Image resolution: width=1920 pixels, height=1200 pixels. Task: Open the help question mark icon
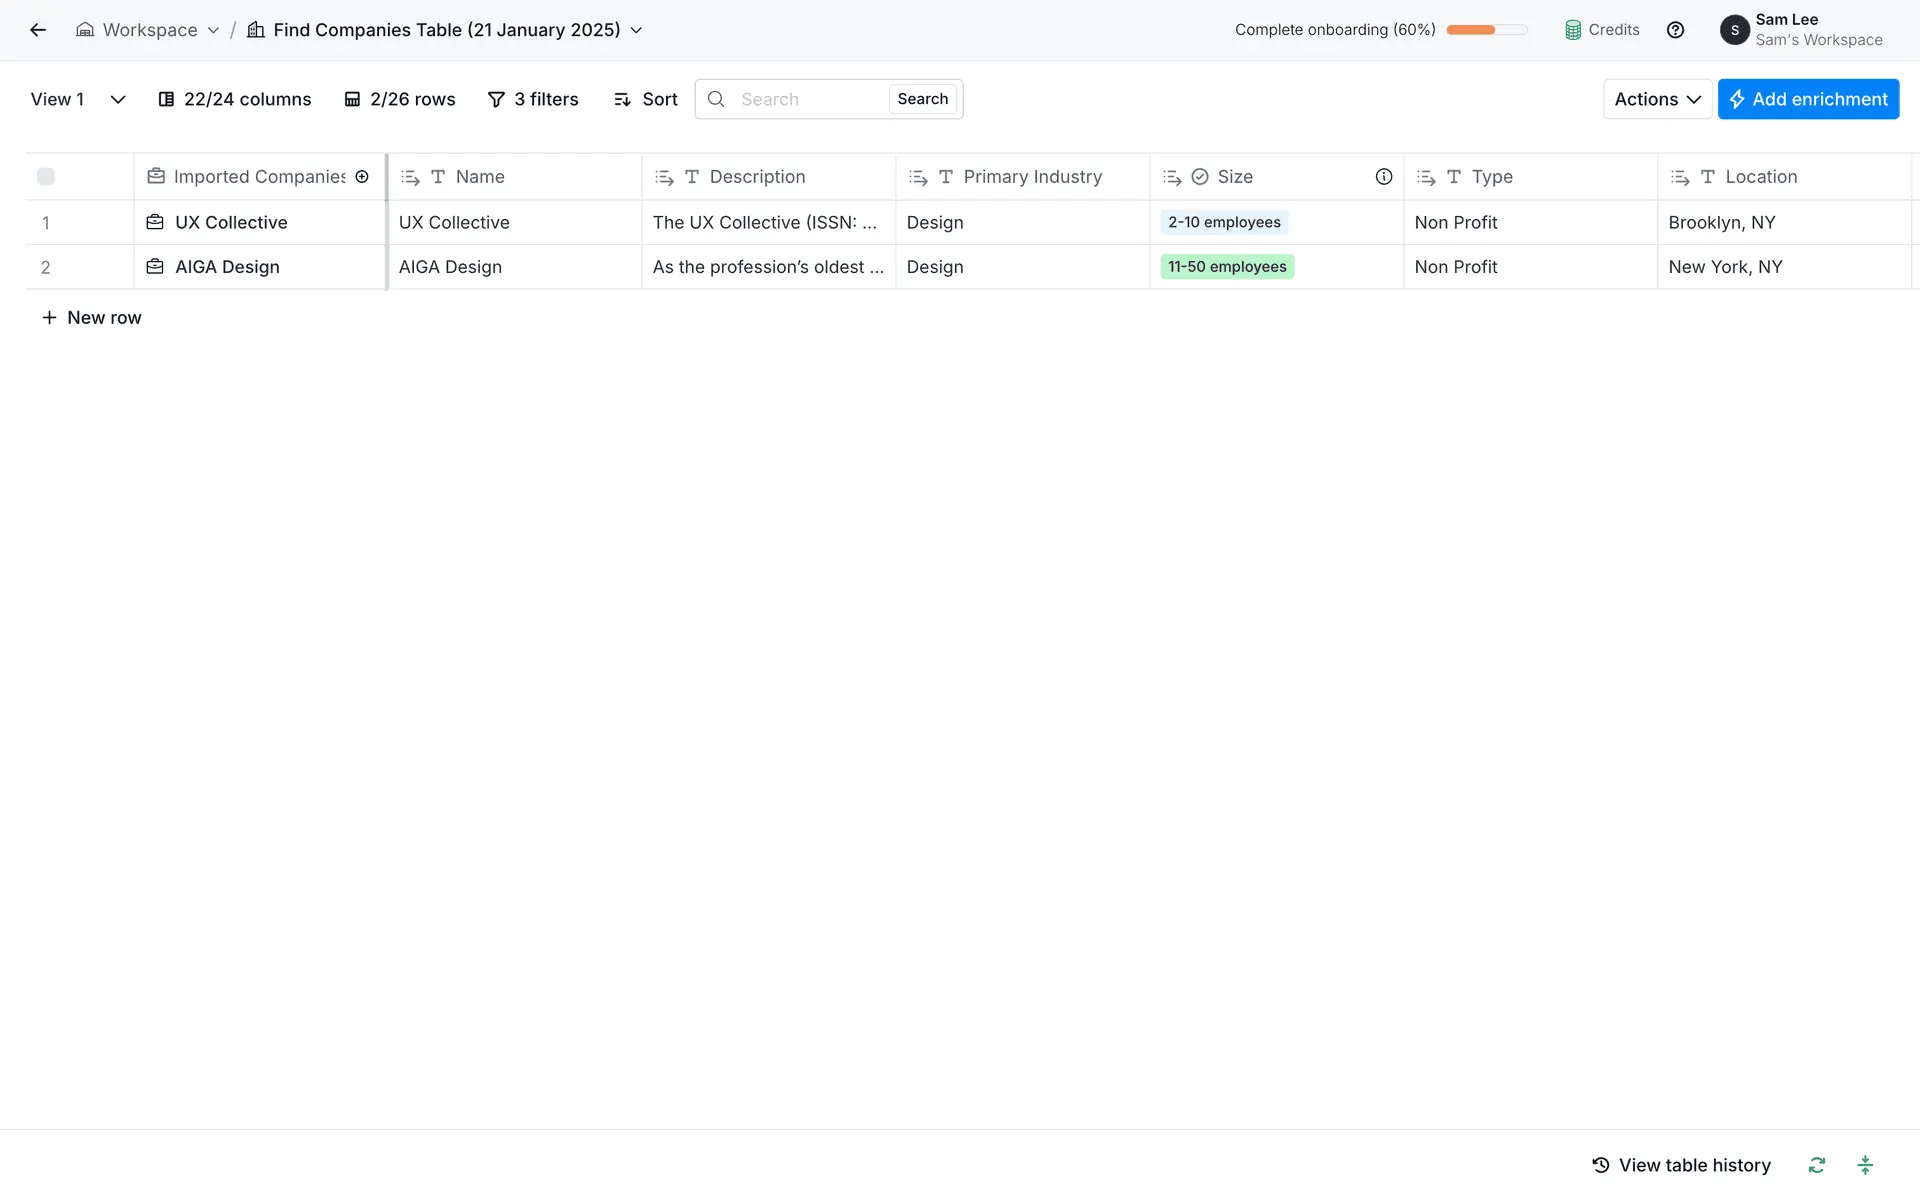[1675, 30]
